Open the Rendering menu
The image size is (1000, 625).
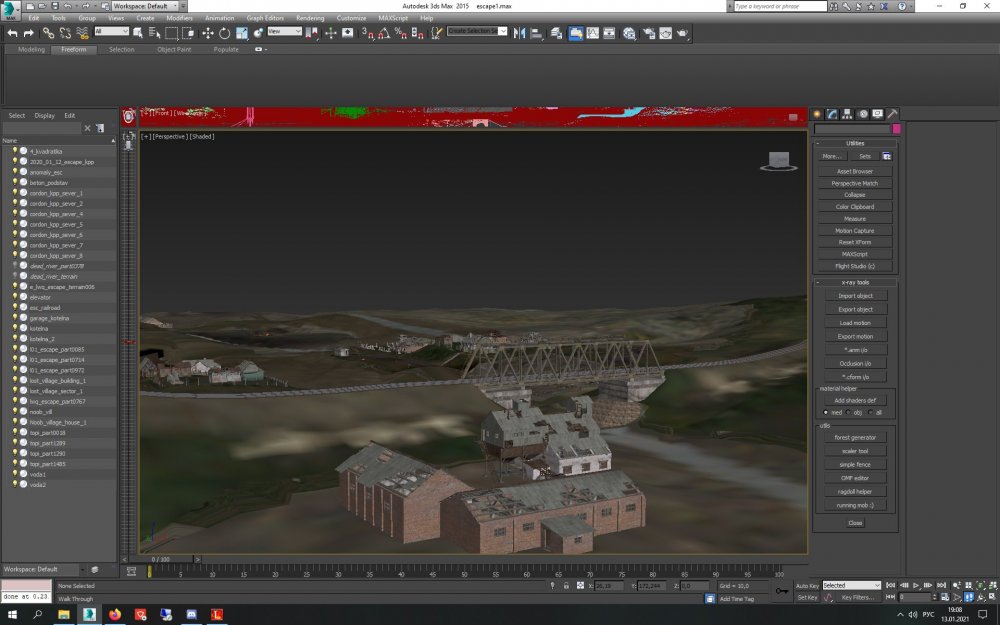(x=310, y=18)
